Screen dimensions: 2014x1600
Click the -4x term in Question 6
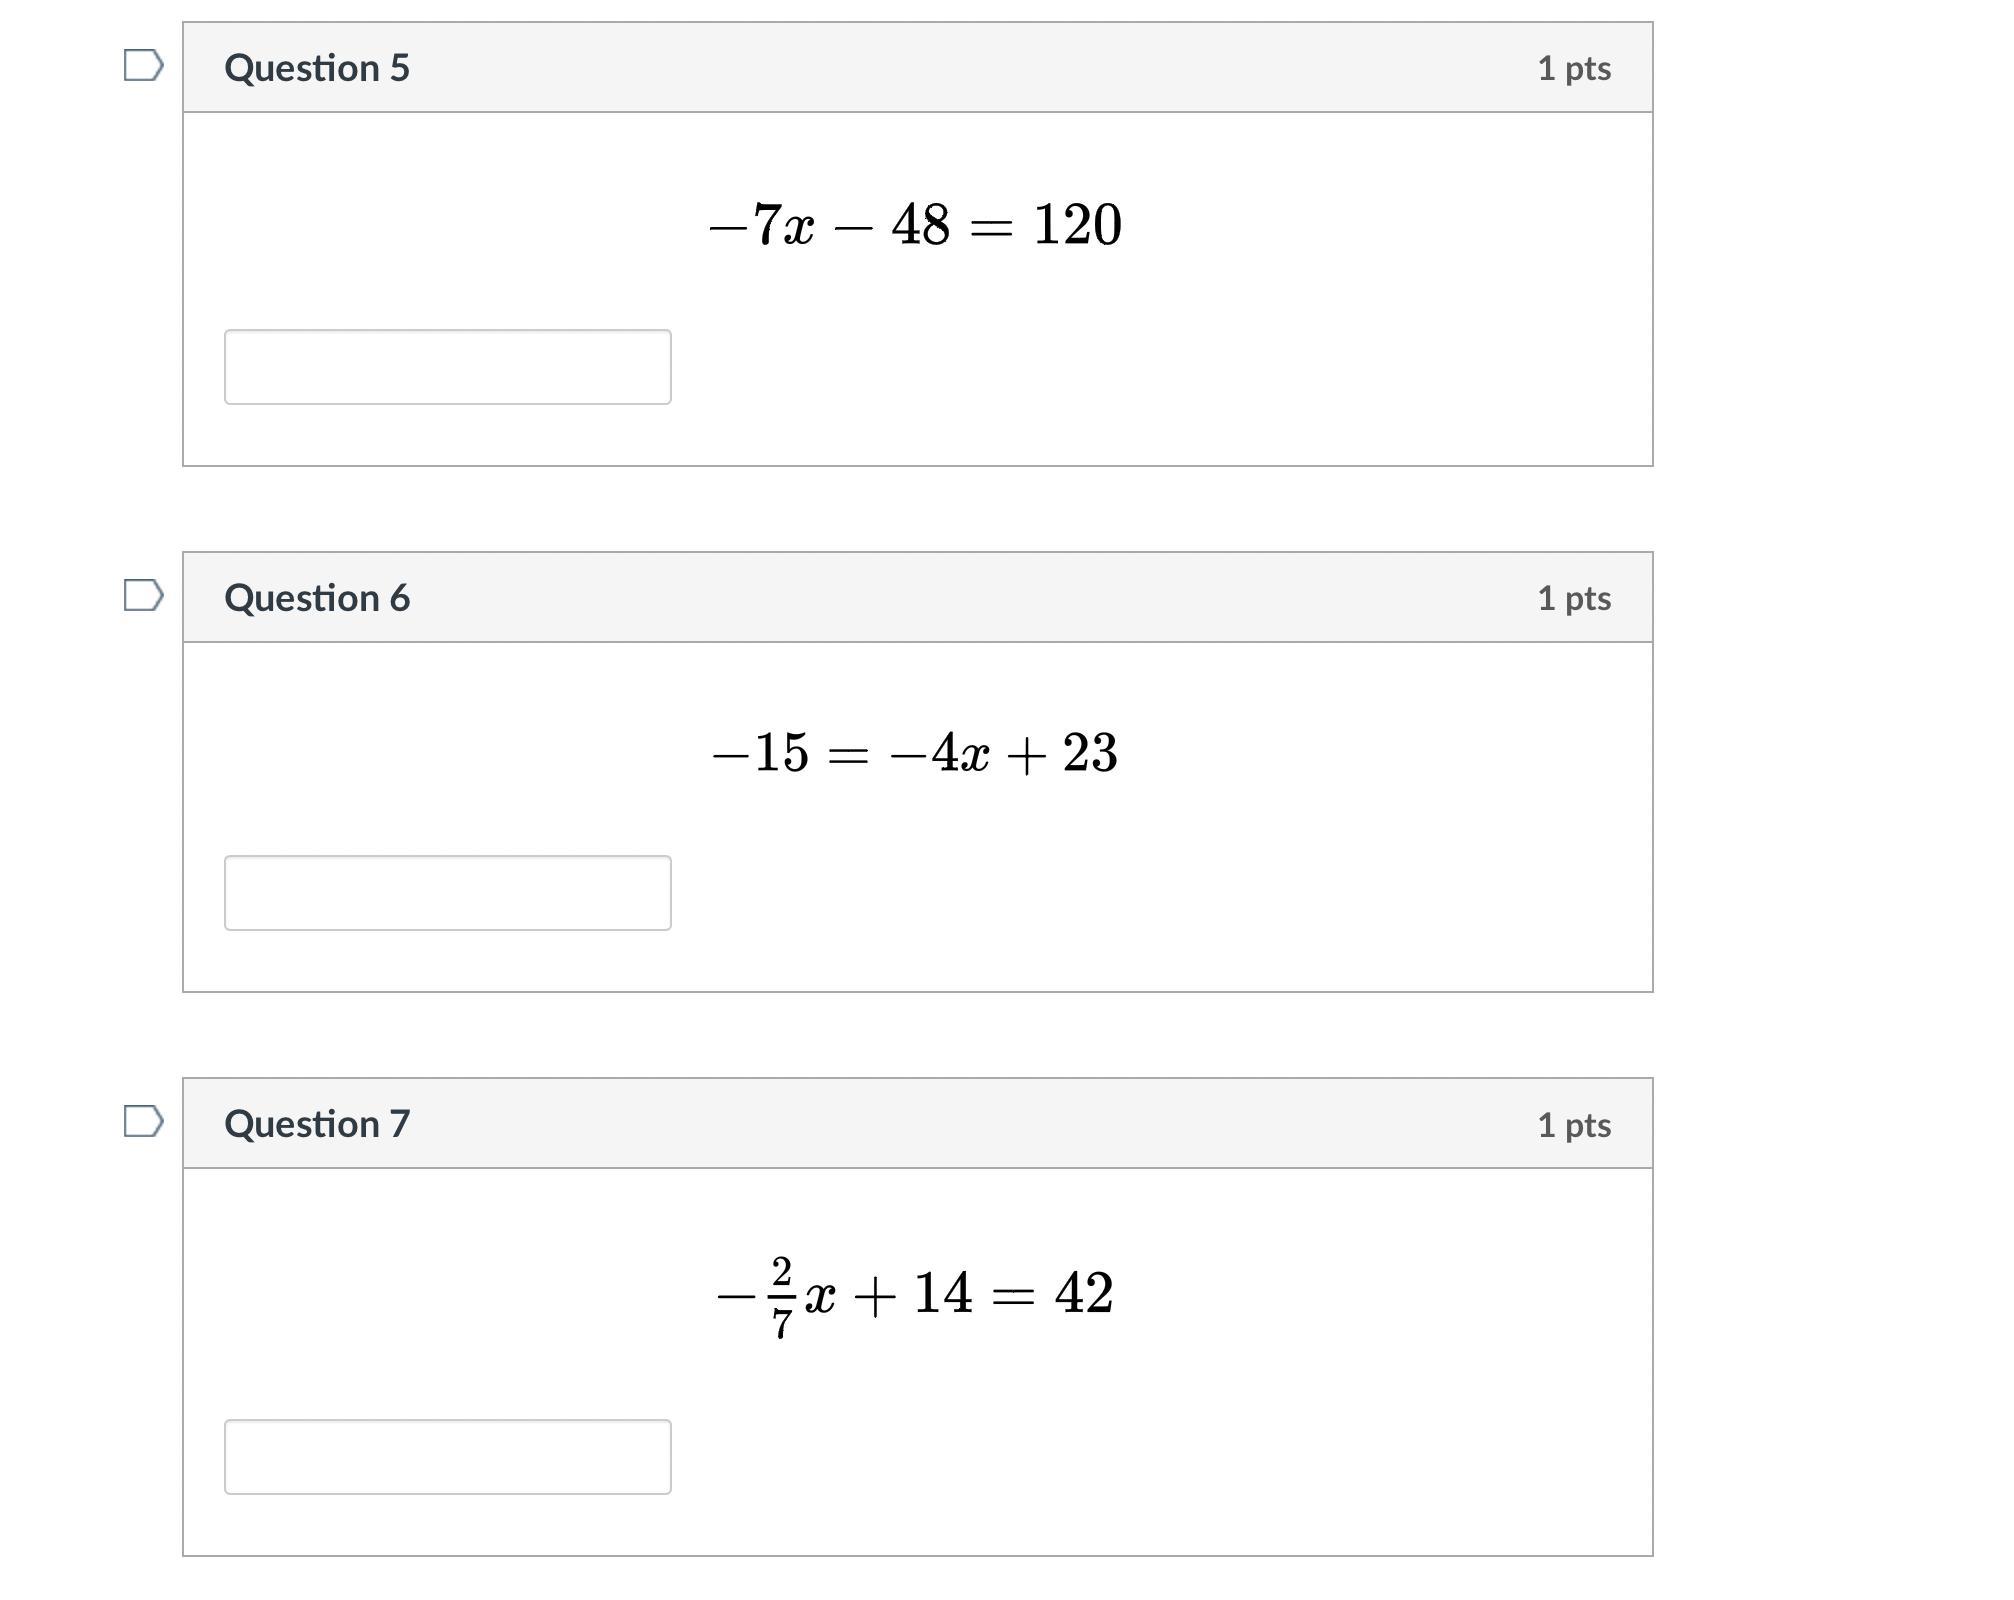tap(939, 753)
